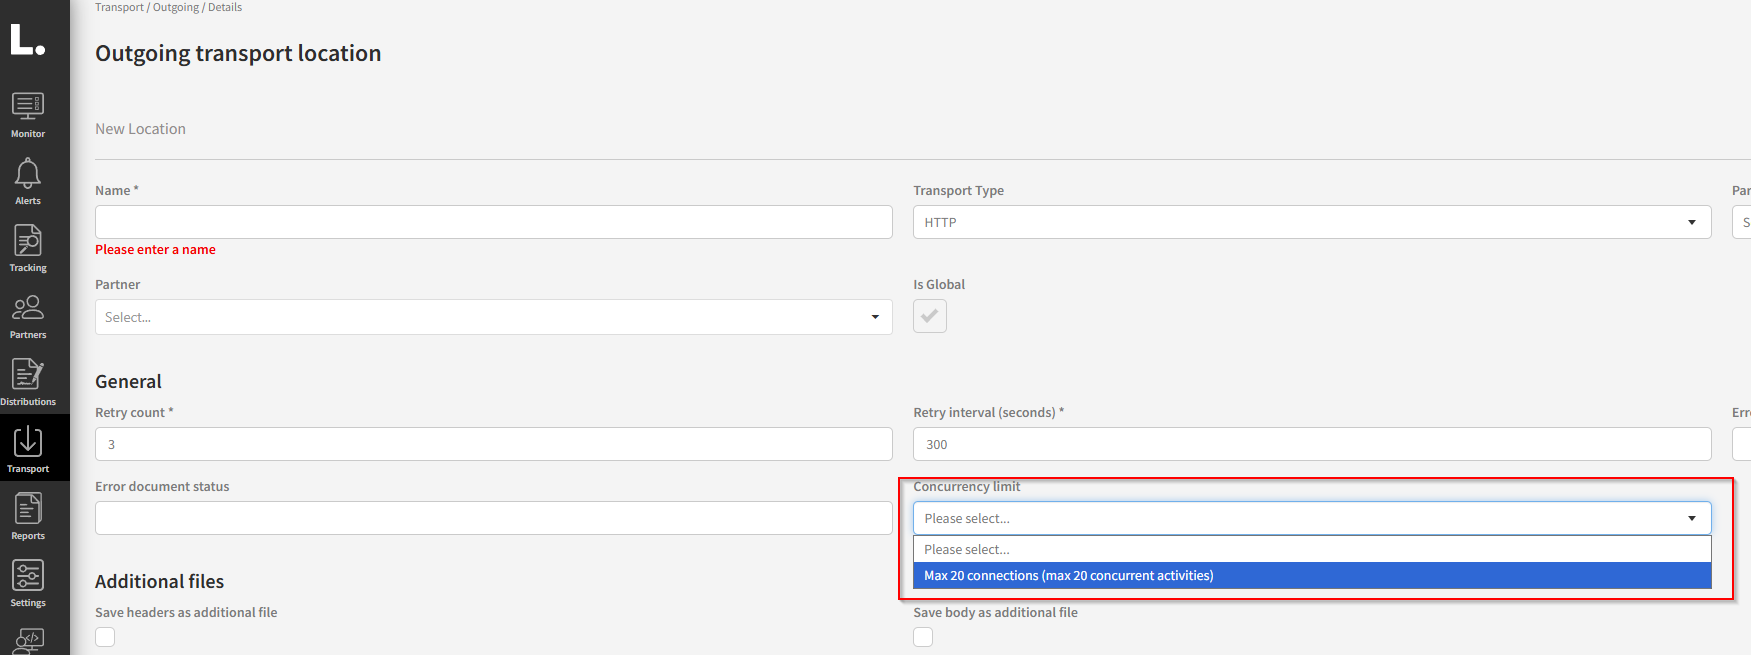This screenshot has height=655, width=1751.
Task: Open the Partner select dropdown
Action: 493,317
